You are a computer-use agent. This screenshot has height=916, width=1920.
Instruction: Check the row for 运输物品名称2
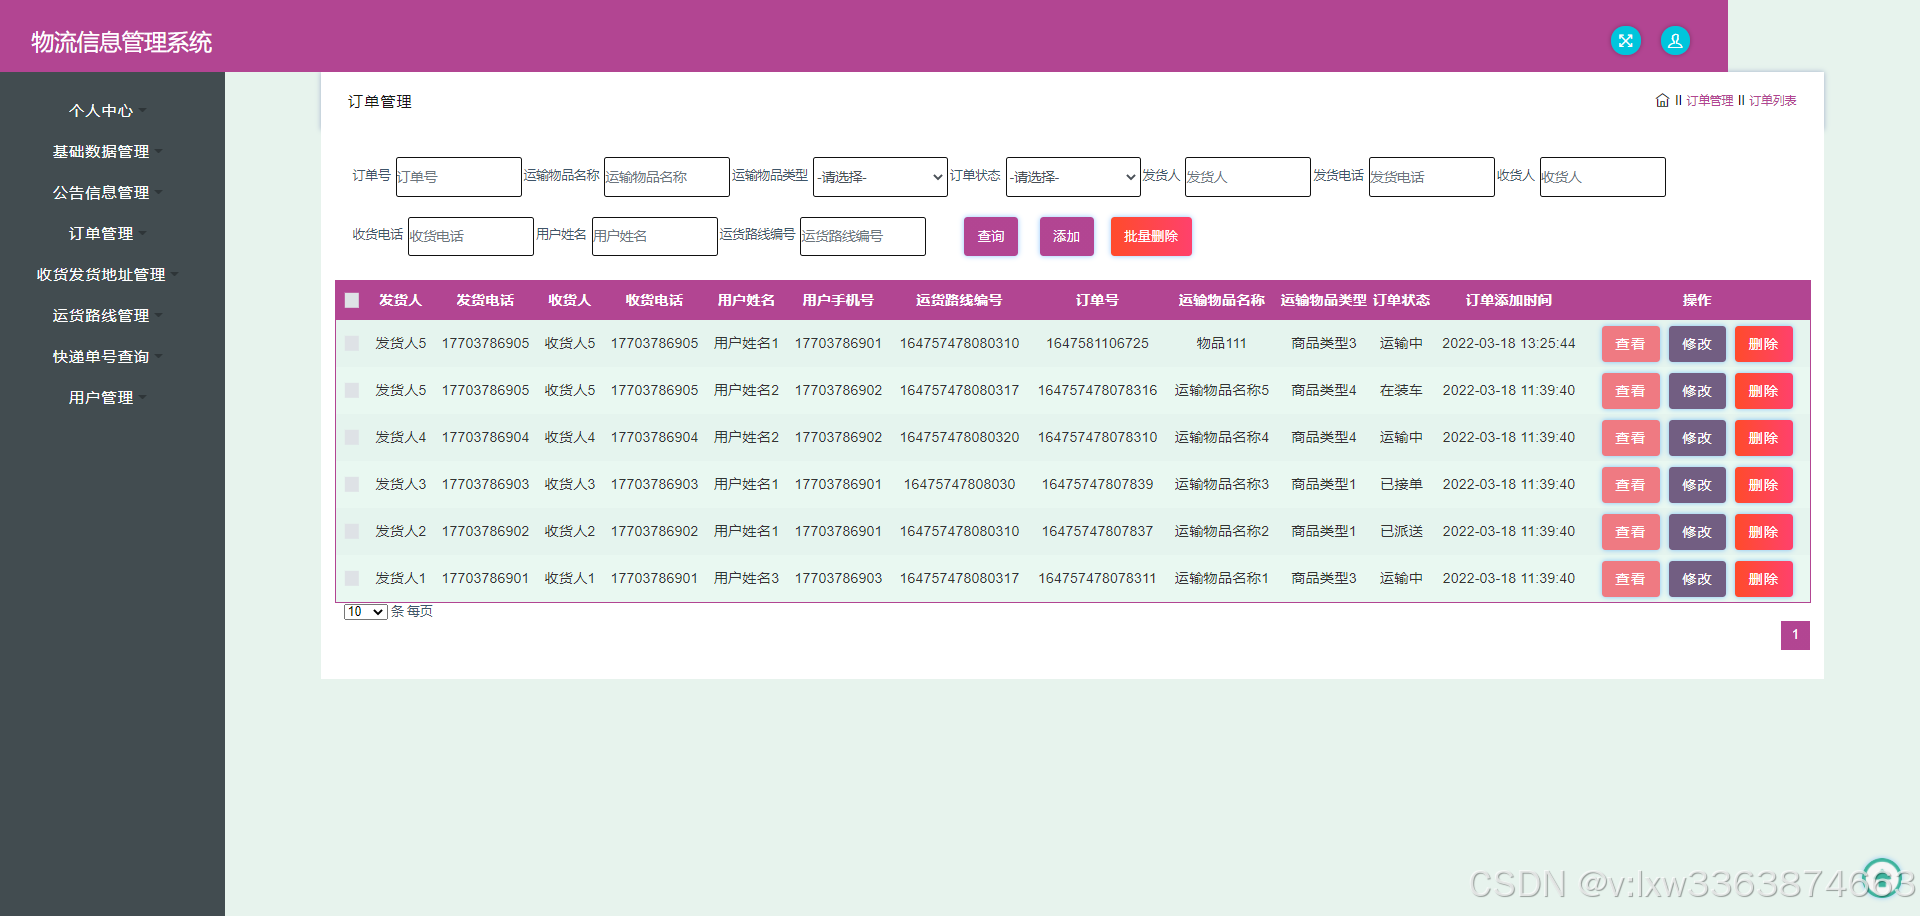(352, 531)
